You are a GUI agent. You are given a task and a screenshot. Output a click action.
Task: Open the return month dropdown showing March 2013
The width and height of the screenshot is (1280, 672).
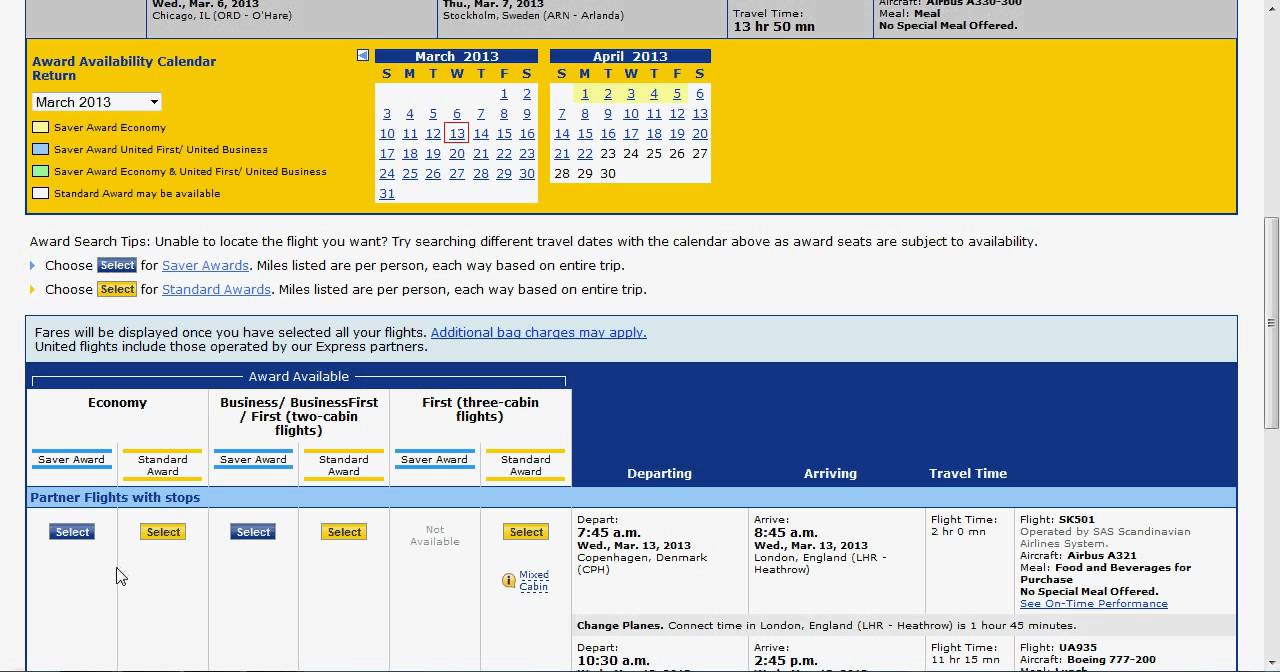click(x=96, y=102)
